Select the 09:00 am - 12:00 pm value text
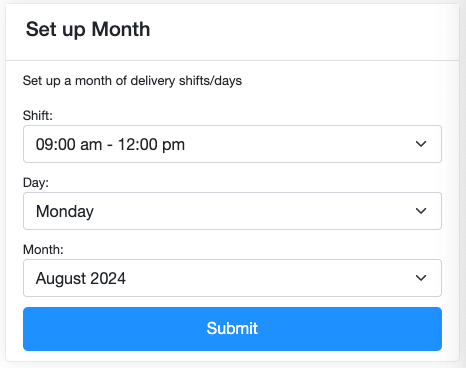This screenshot has height=368, width=466. [110, 145]
